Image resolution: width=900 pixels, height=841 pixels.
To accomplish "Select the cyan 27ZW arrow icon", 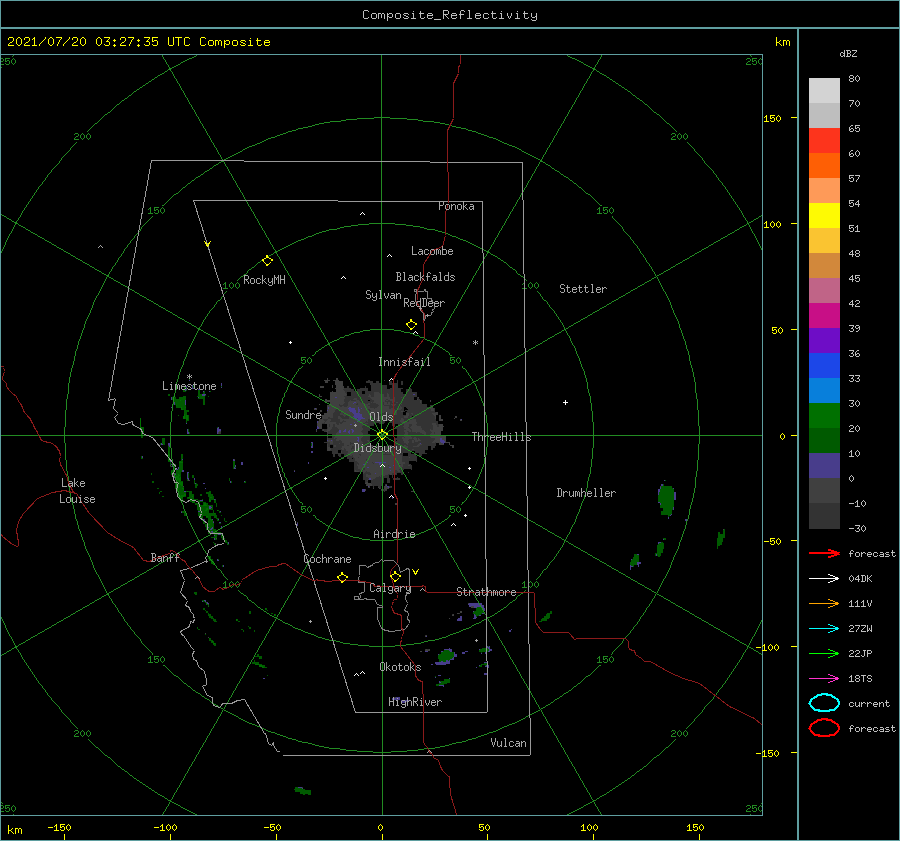I will tap(824, 629).
